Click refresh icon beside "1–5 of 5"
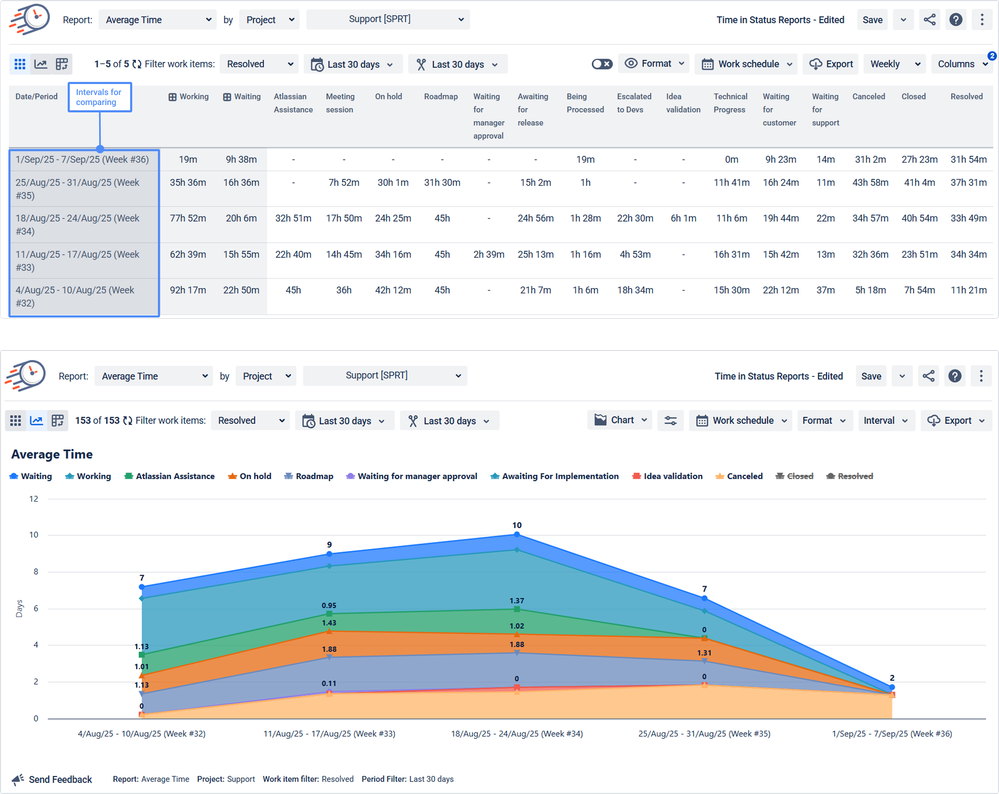 tap(137, 64)
